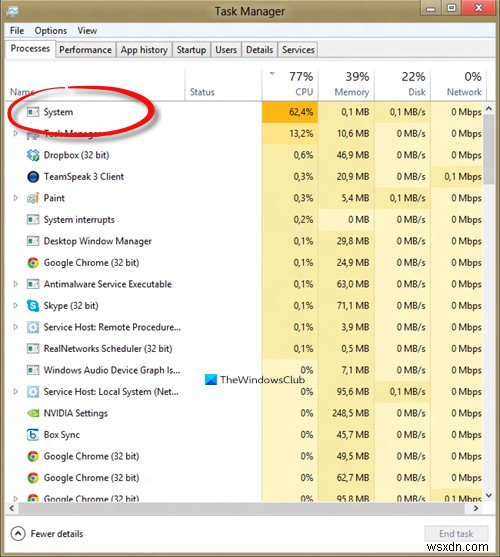This screenshot has width=500, height=557.
Task: Sort by the Disk column header
Action: pyautogui.click(x=402, y=85)
